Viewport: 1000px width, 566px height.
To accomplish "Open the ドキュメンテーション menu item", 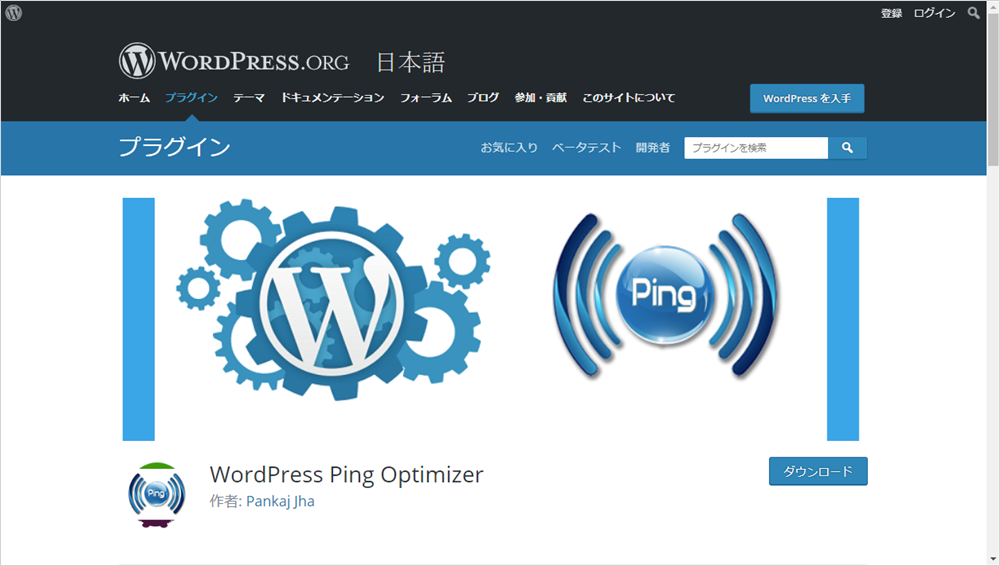I will point(332,98).
